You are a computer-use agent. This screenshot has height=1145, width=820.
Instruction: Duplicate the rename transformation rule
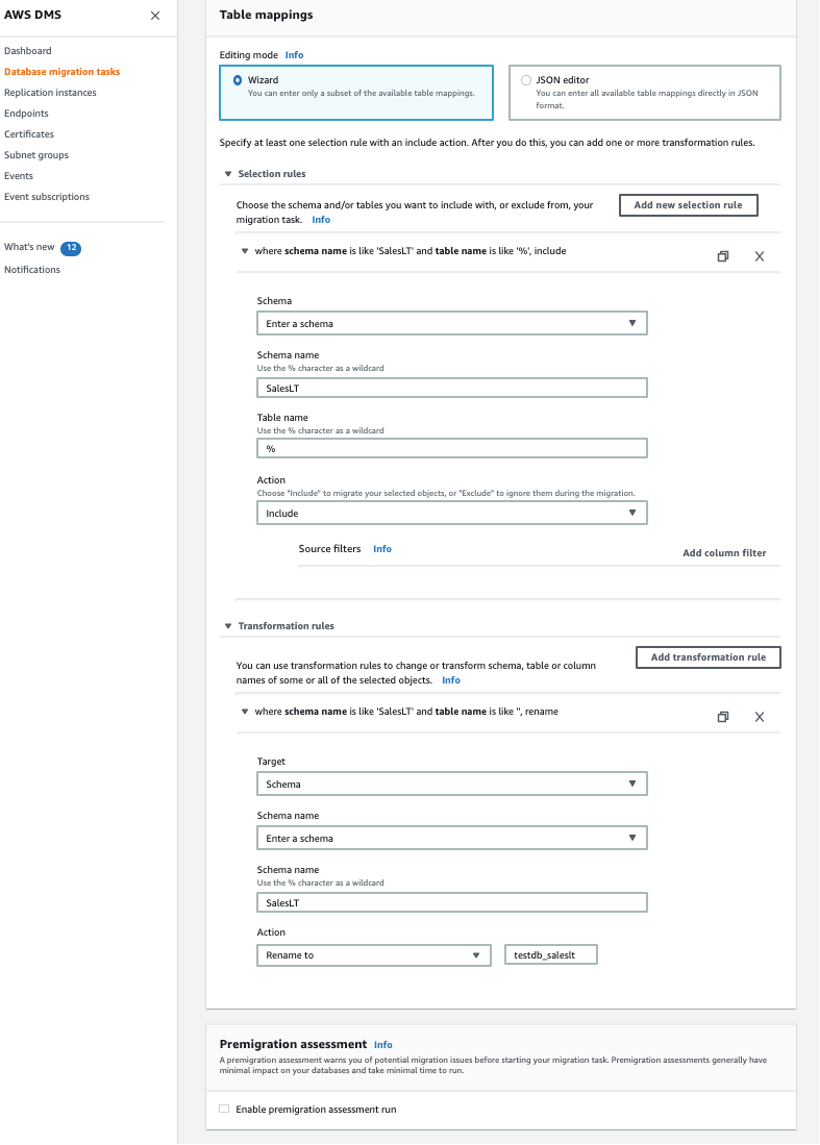[723, 716]
